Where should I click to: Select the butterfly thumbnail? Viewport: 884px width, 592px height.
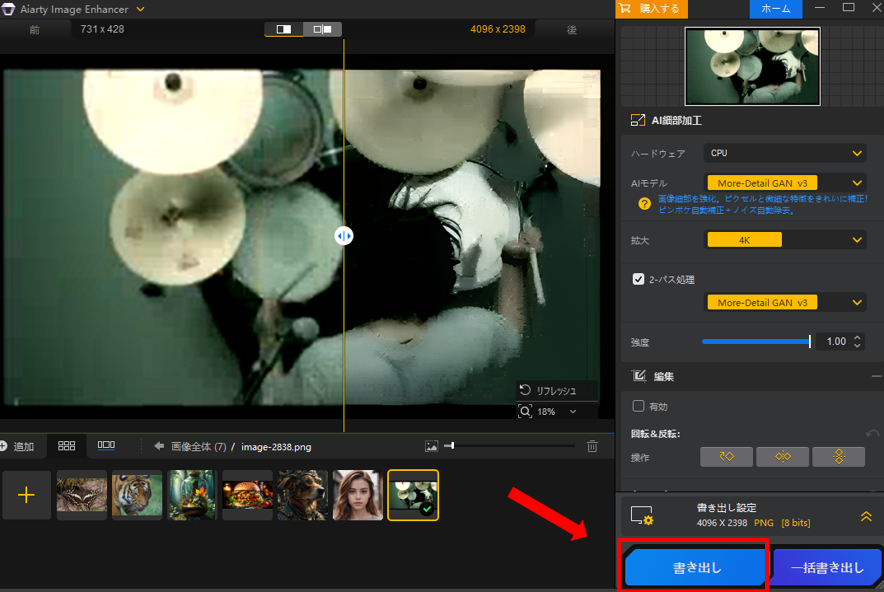click(x=82, y=495)
